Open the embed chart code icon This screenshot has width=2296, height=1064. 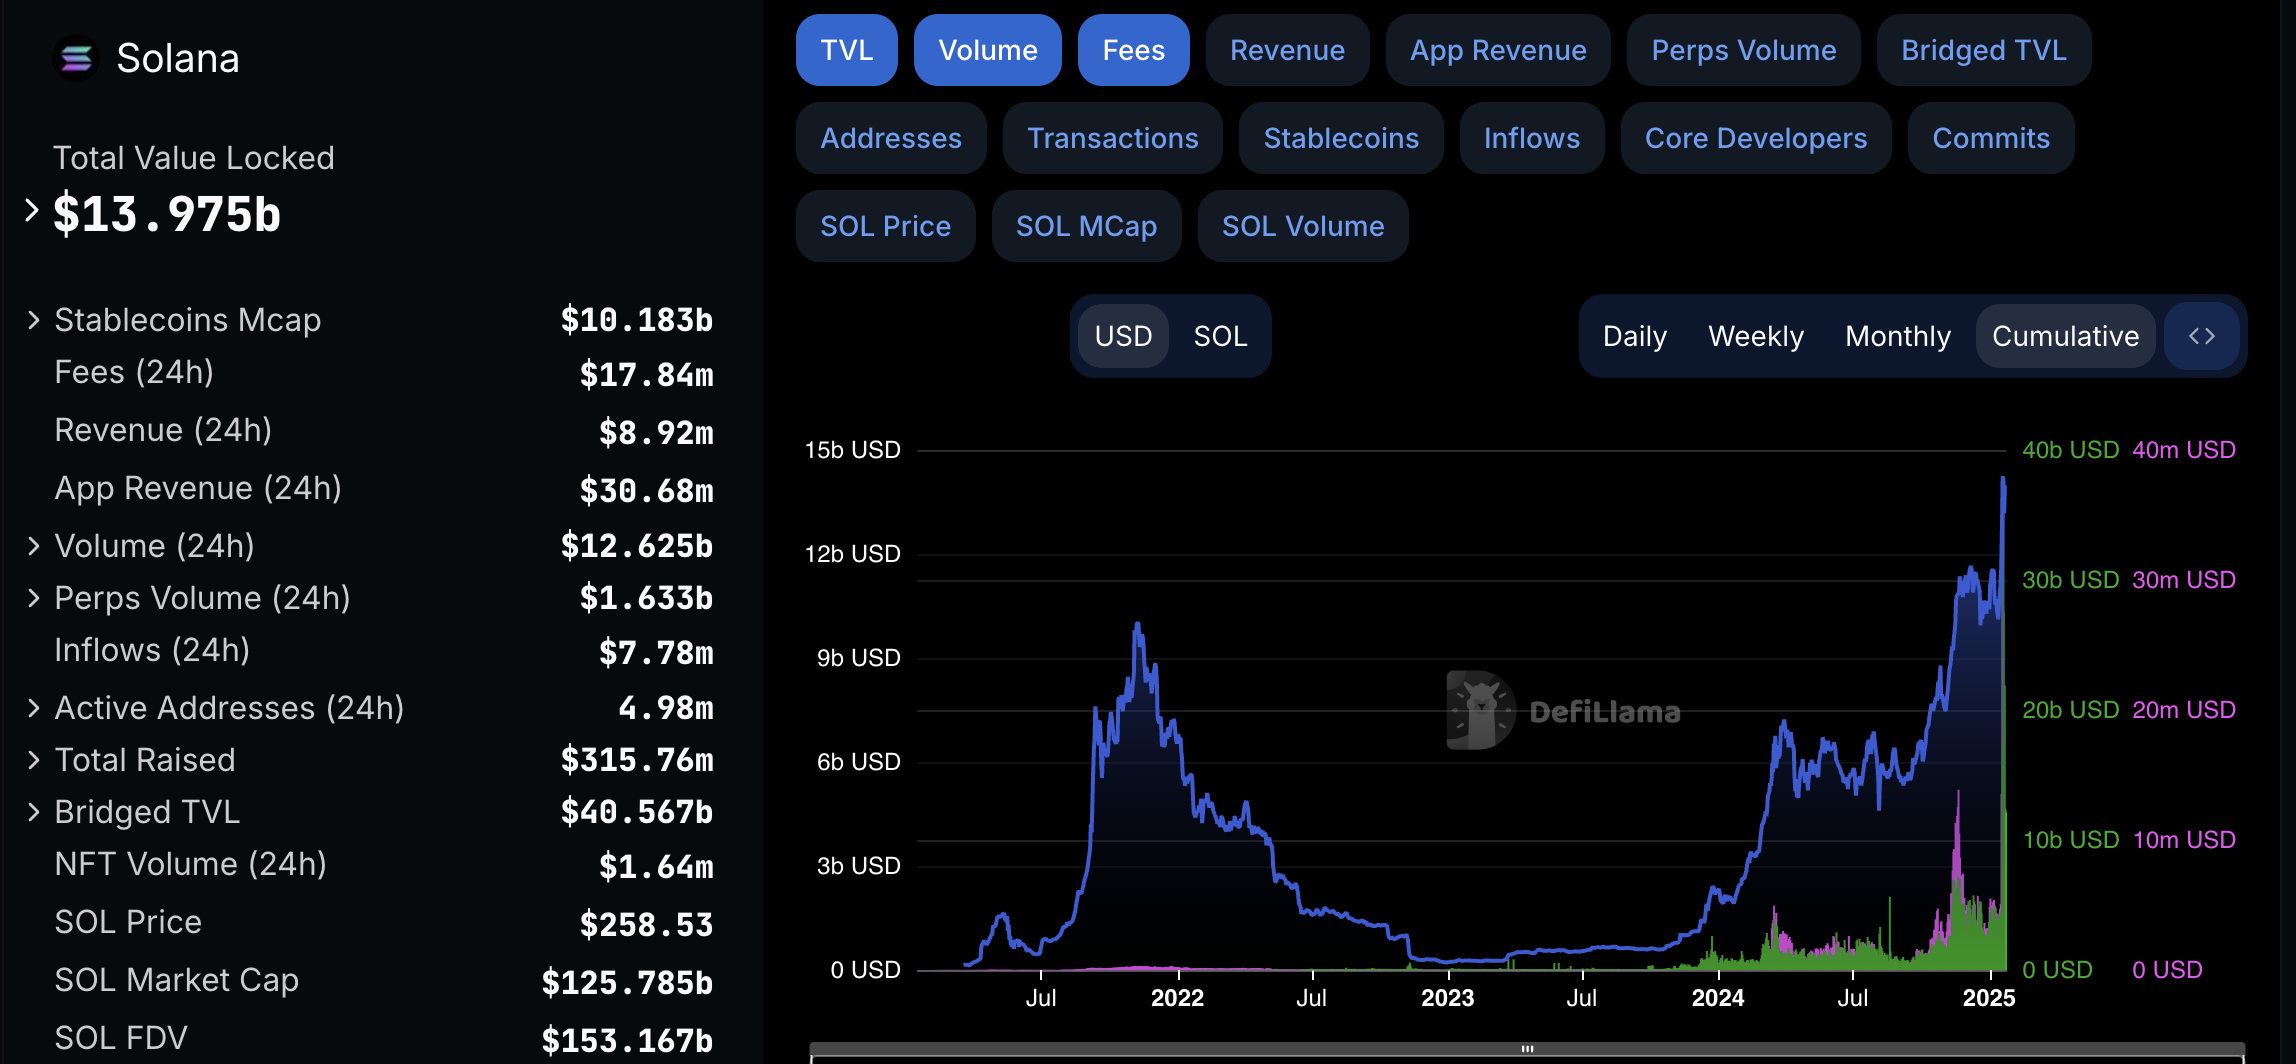2202,336
